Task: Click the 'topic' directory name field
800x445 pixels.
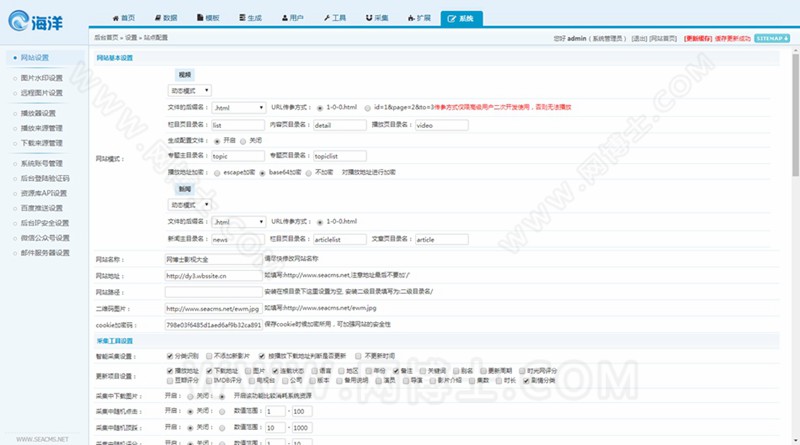Action: (x=238, y=156)
